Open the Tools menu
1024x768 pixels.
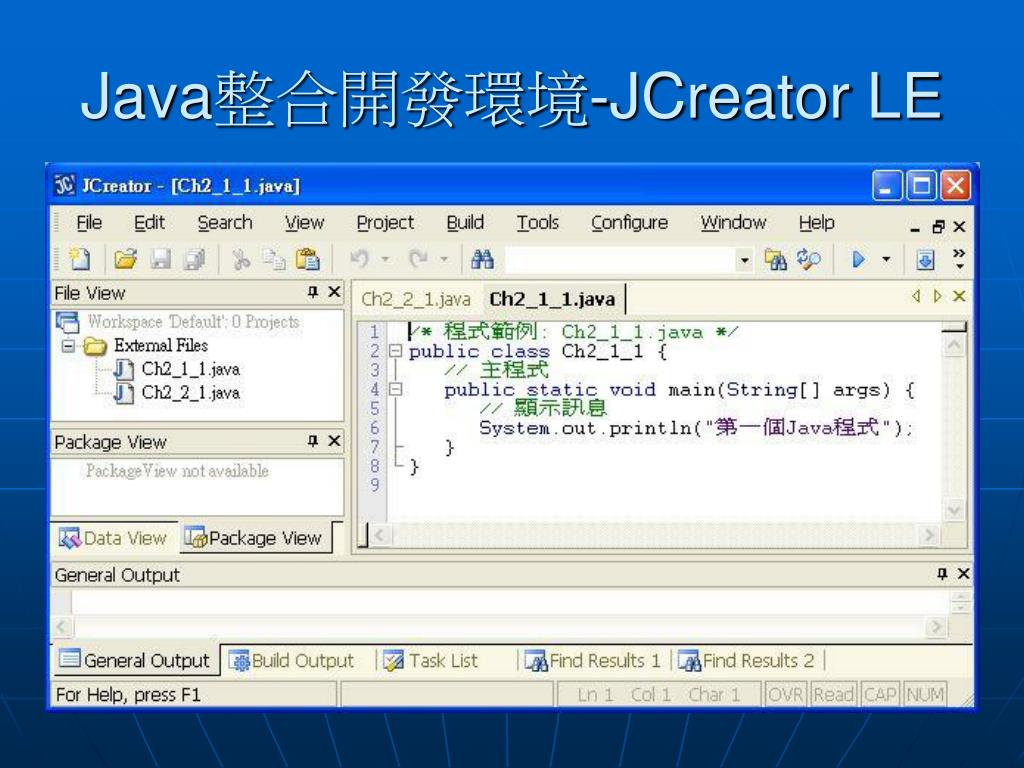537,223
